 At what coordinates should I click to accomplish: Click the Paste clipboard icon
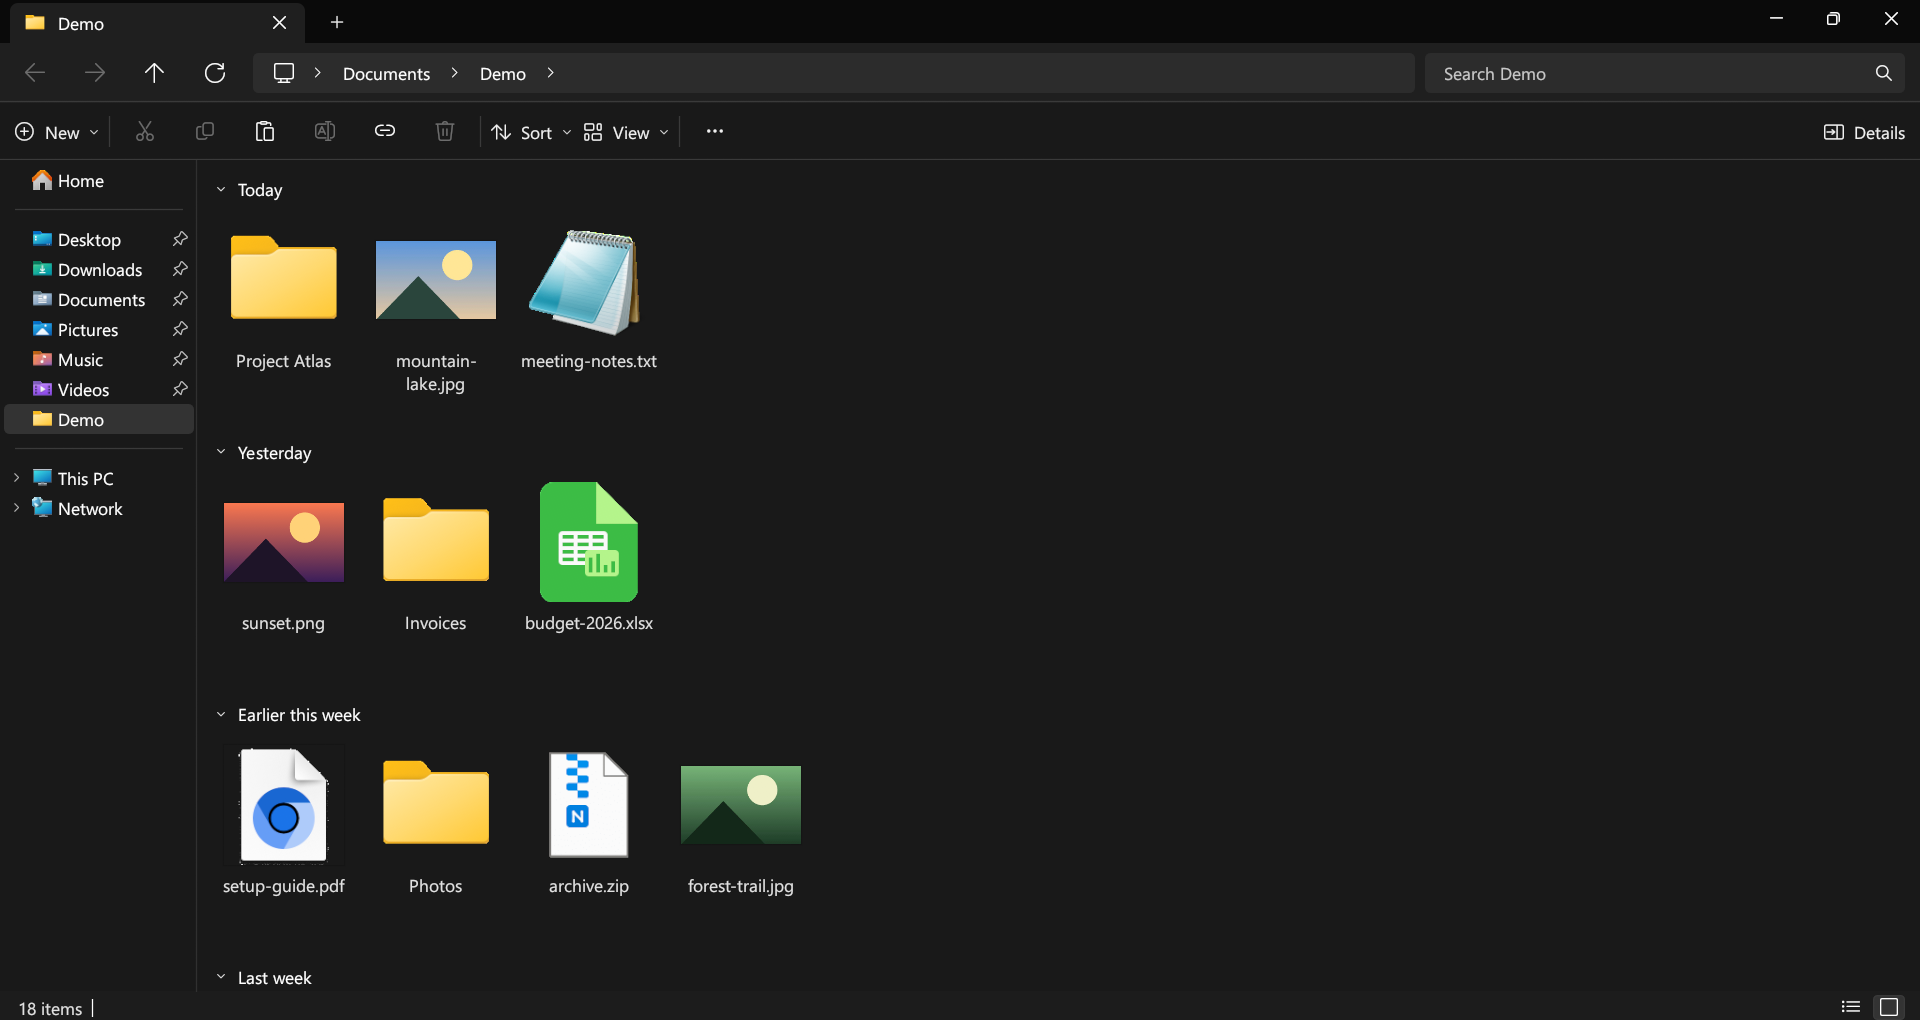(265, 132)
